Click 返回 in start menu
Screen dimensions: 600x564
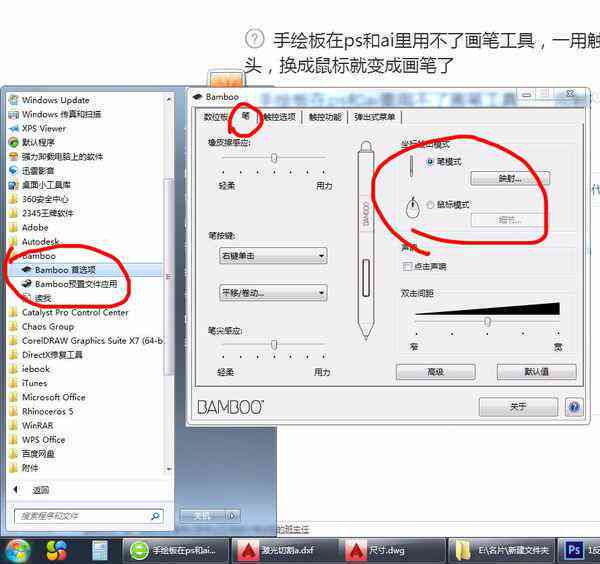41,490
